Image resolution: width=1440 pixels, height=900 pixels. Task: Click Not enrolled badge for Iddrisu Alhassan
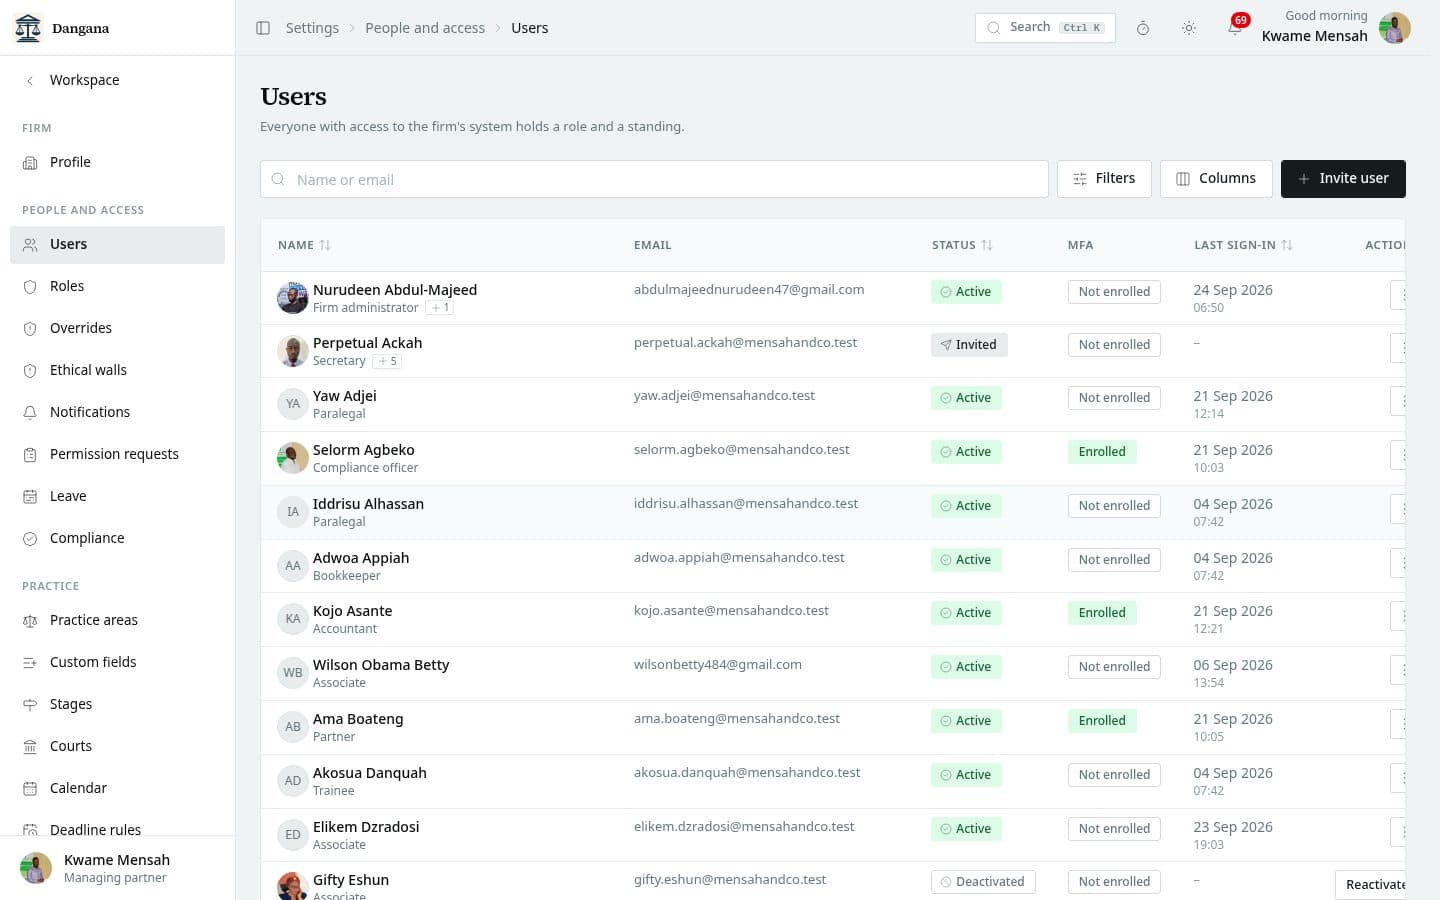click(x=1114, y=506)
